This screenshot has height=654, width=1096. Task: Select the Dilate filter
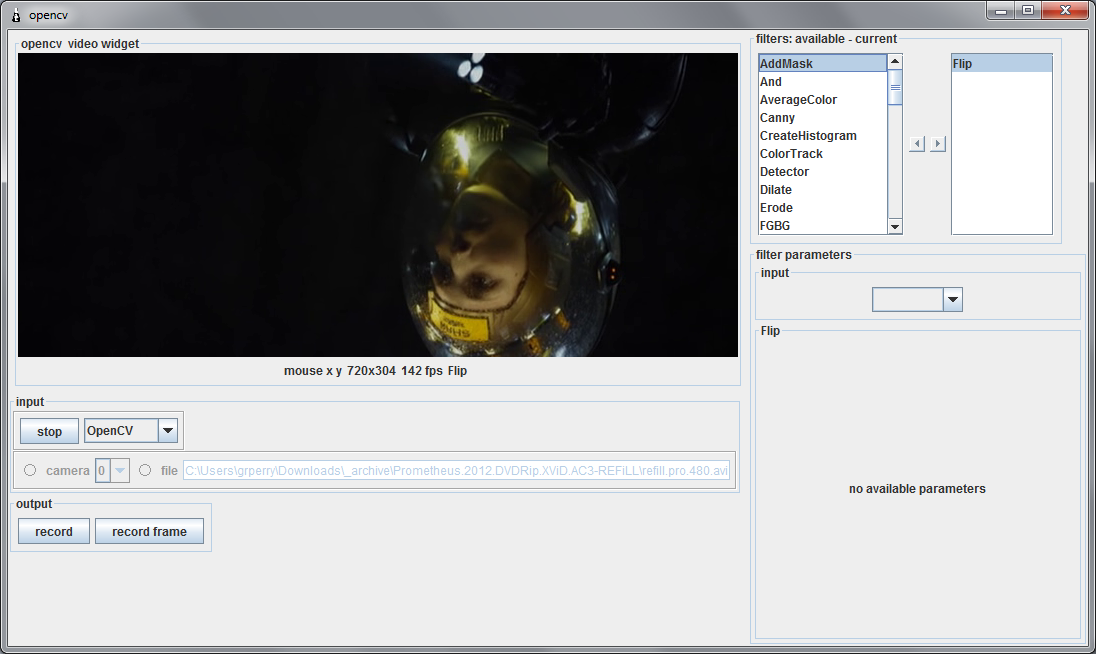pyautogui.click(x=823, y=190)
